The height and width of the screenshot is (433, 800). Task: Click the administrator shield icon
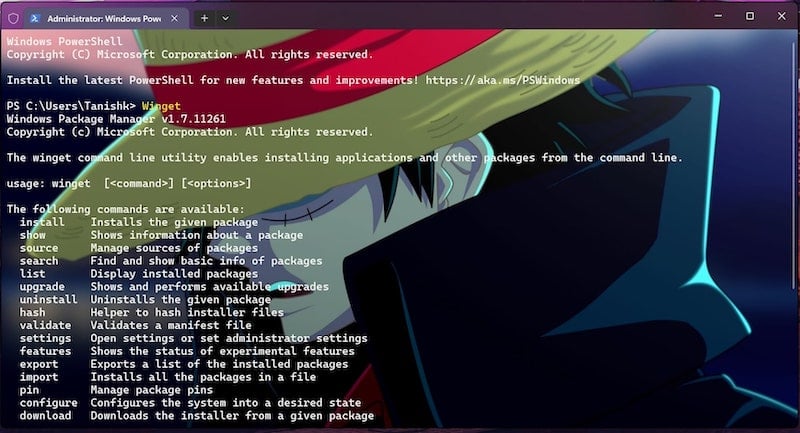(13, 18)
